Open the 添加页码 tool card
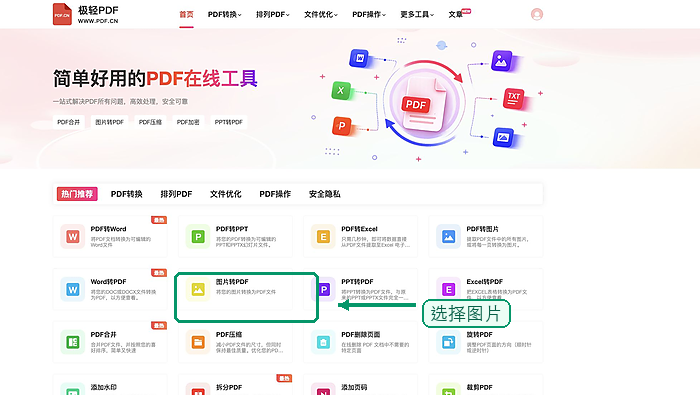This screenshot has width=700, height=395. [360, 385]
